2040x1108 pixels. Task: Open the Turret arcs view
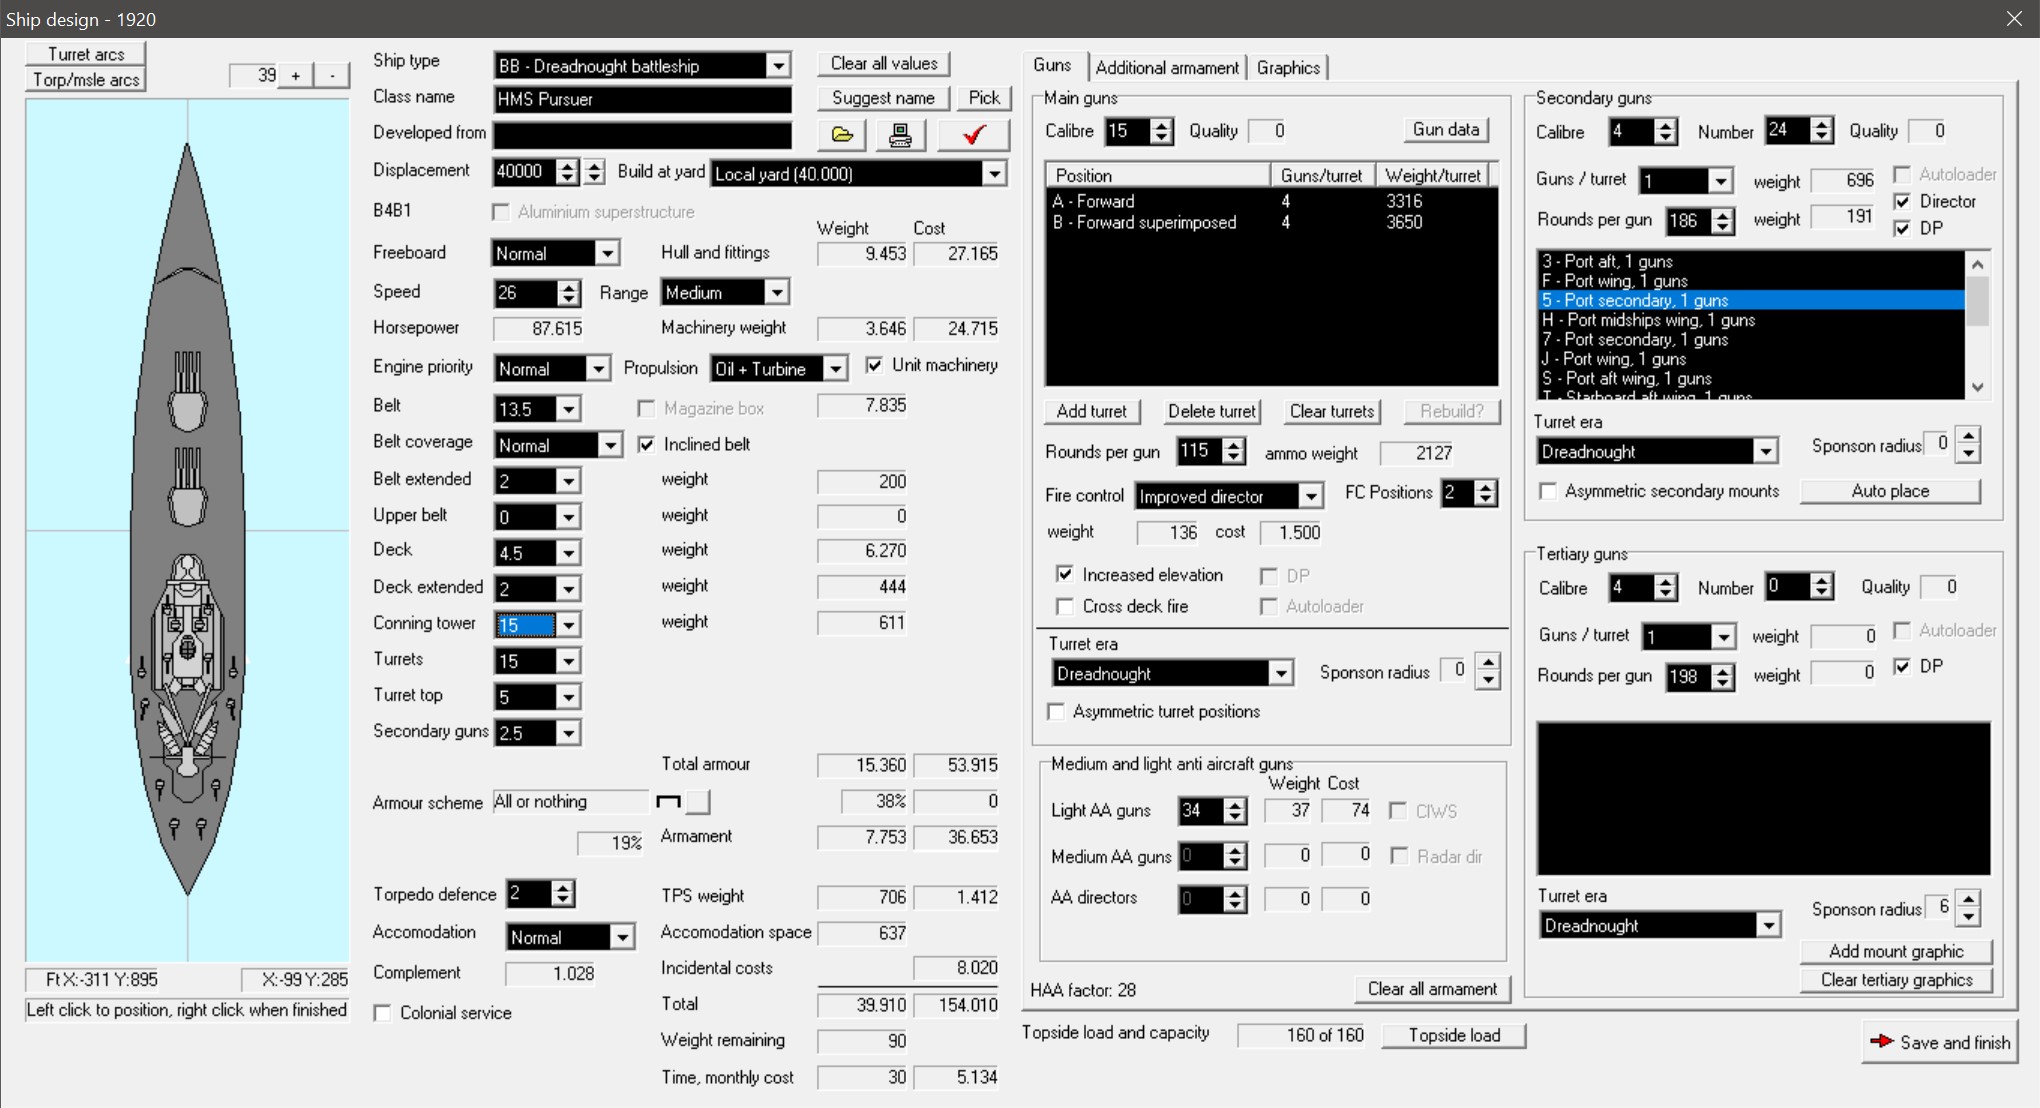click(86, 54)
